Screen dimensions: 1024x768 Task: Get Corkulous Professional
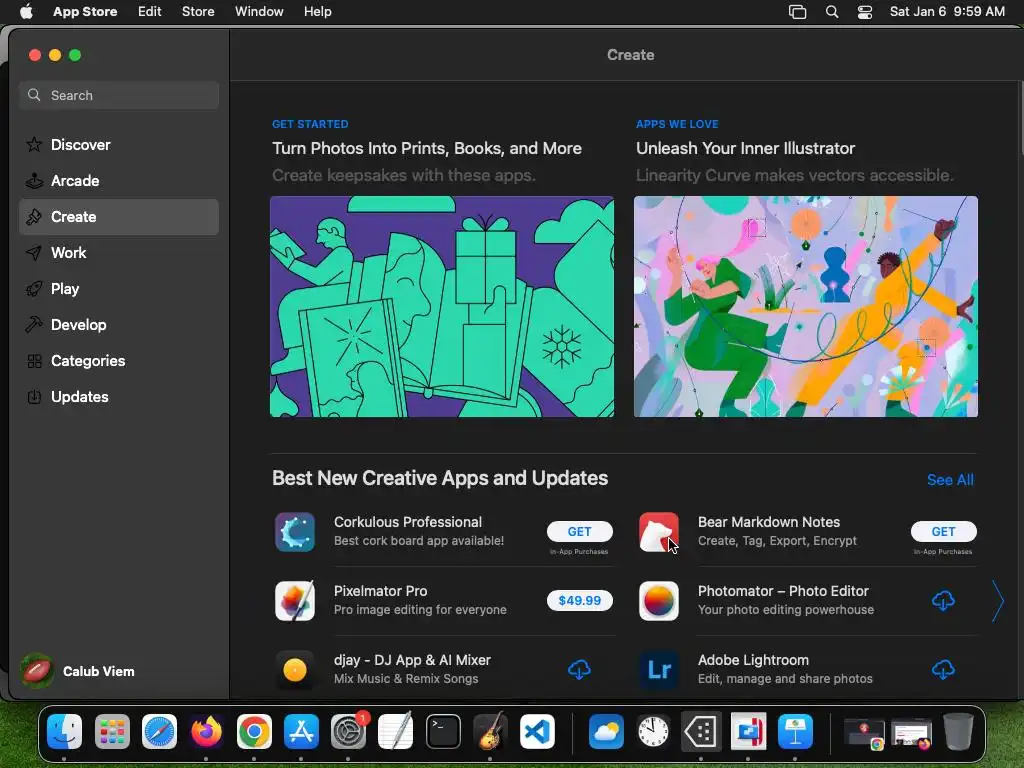tap(579, 532)
